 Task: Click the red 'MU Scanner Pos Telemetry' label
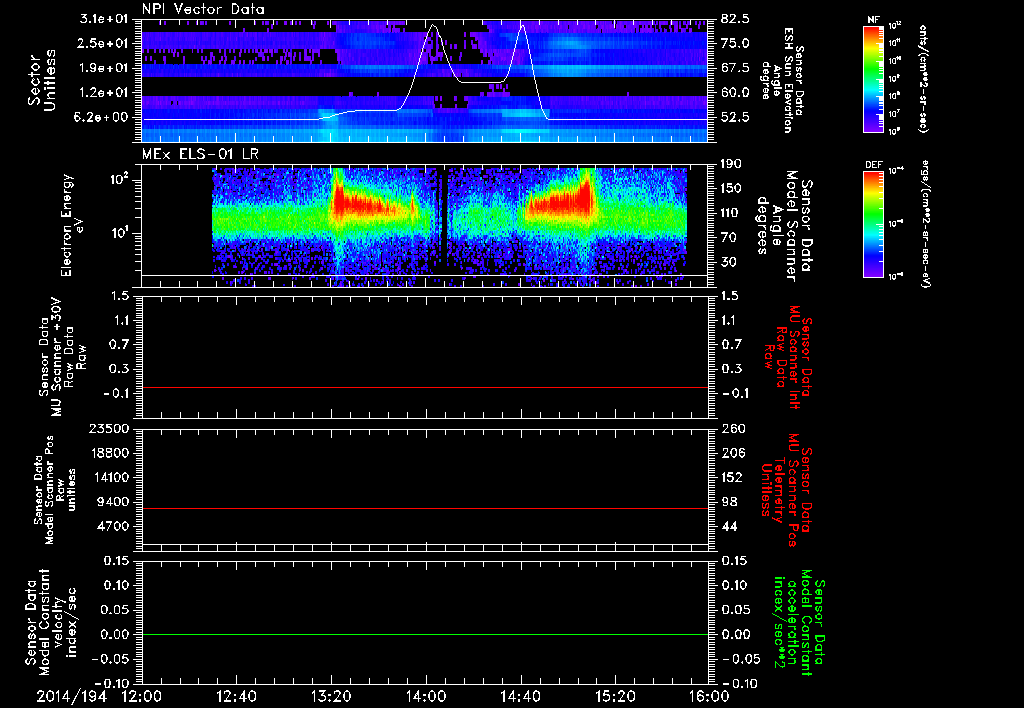[x=787, y=490]
